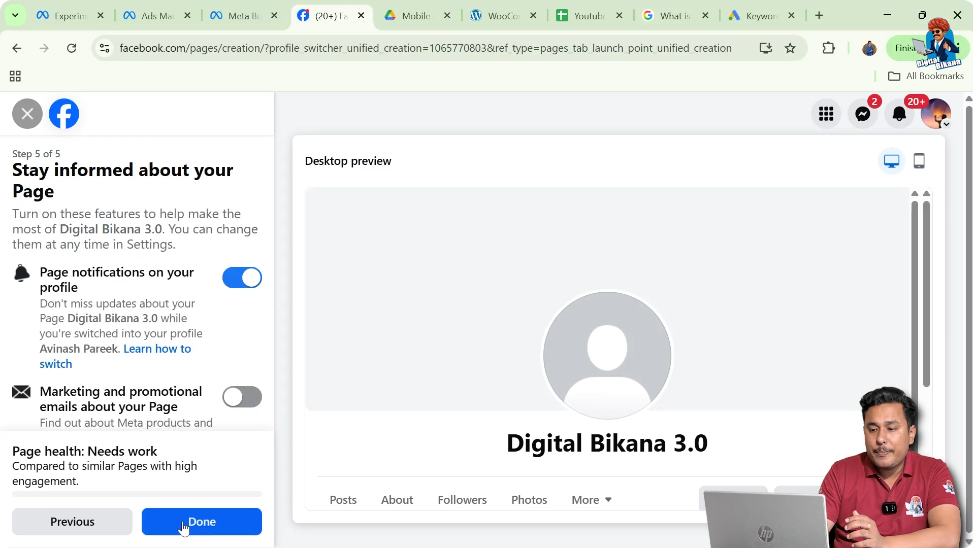Open the Facebook menu grid icon
Image resolution: width=973 pixels, height=550 pixels.
click(x=826, y=114)
